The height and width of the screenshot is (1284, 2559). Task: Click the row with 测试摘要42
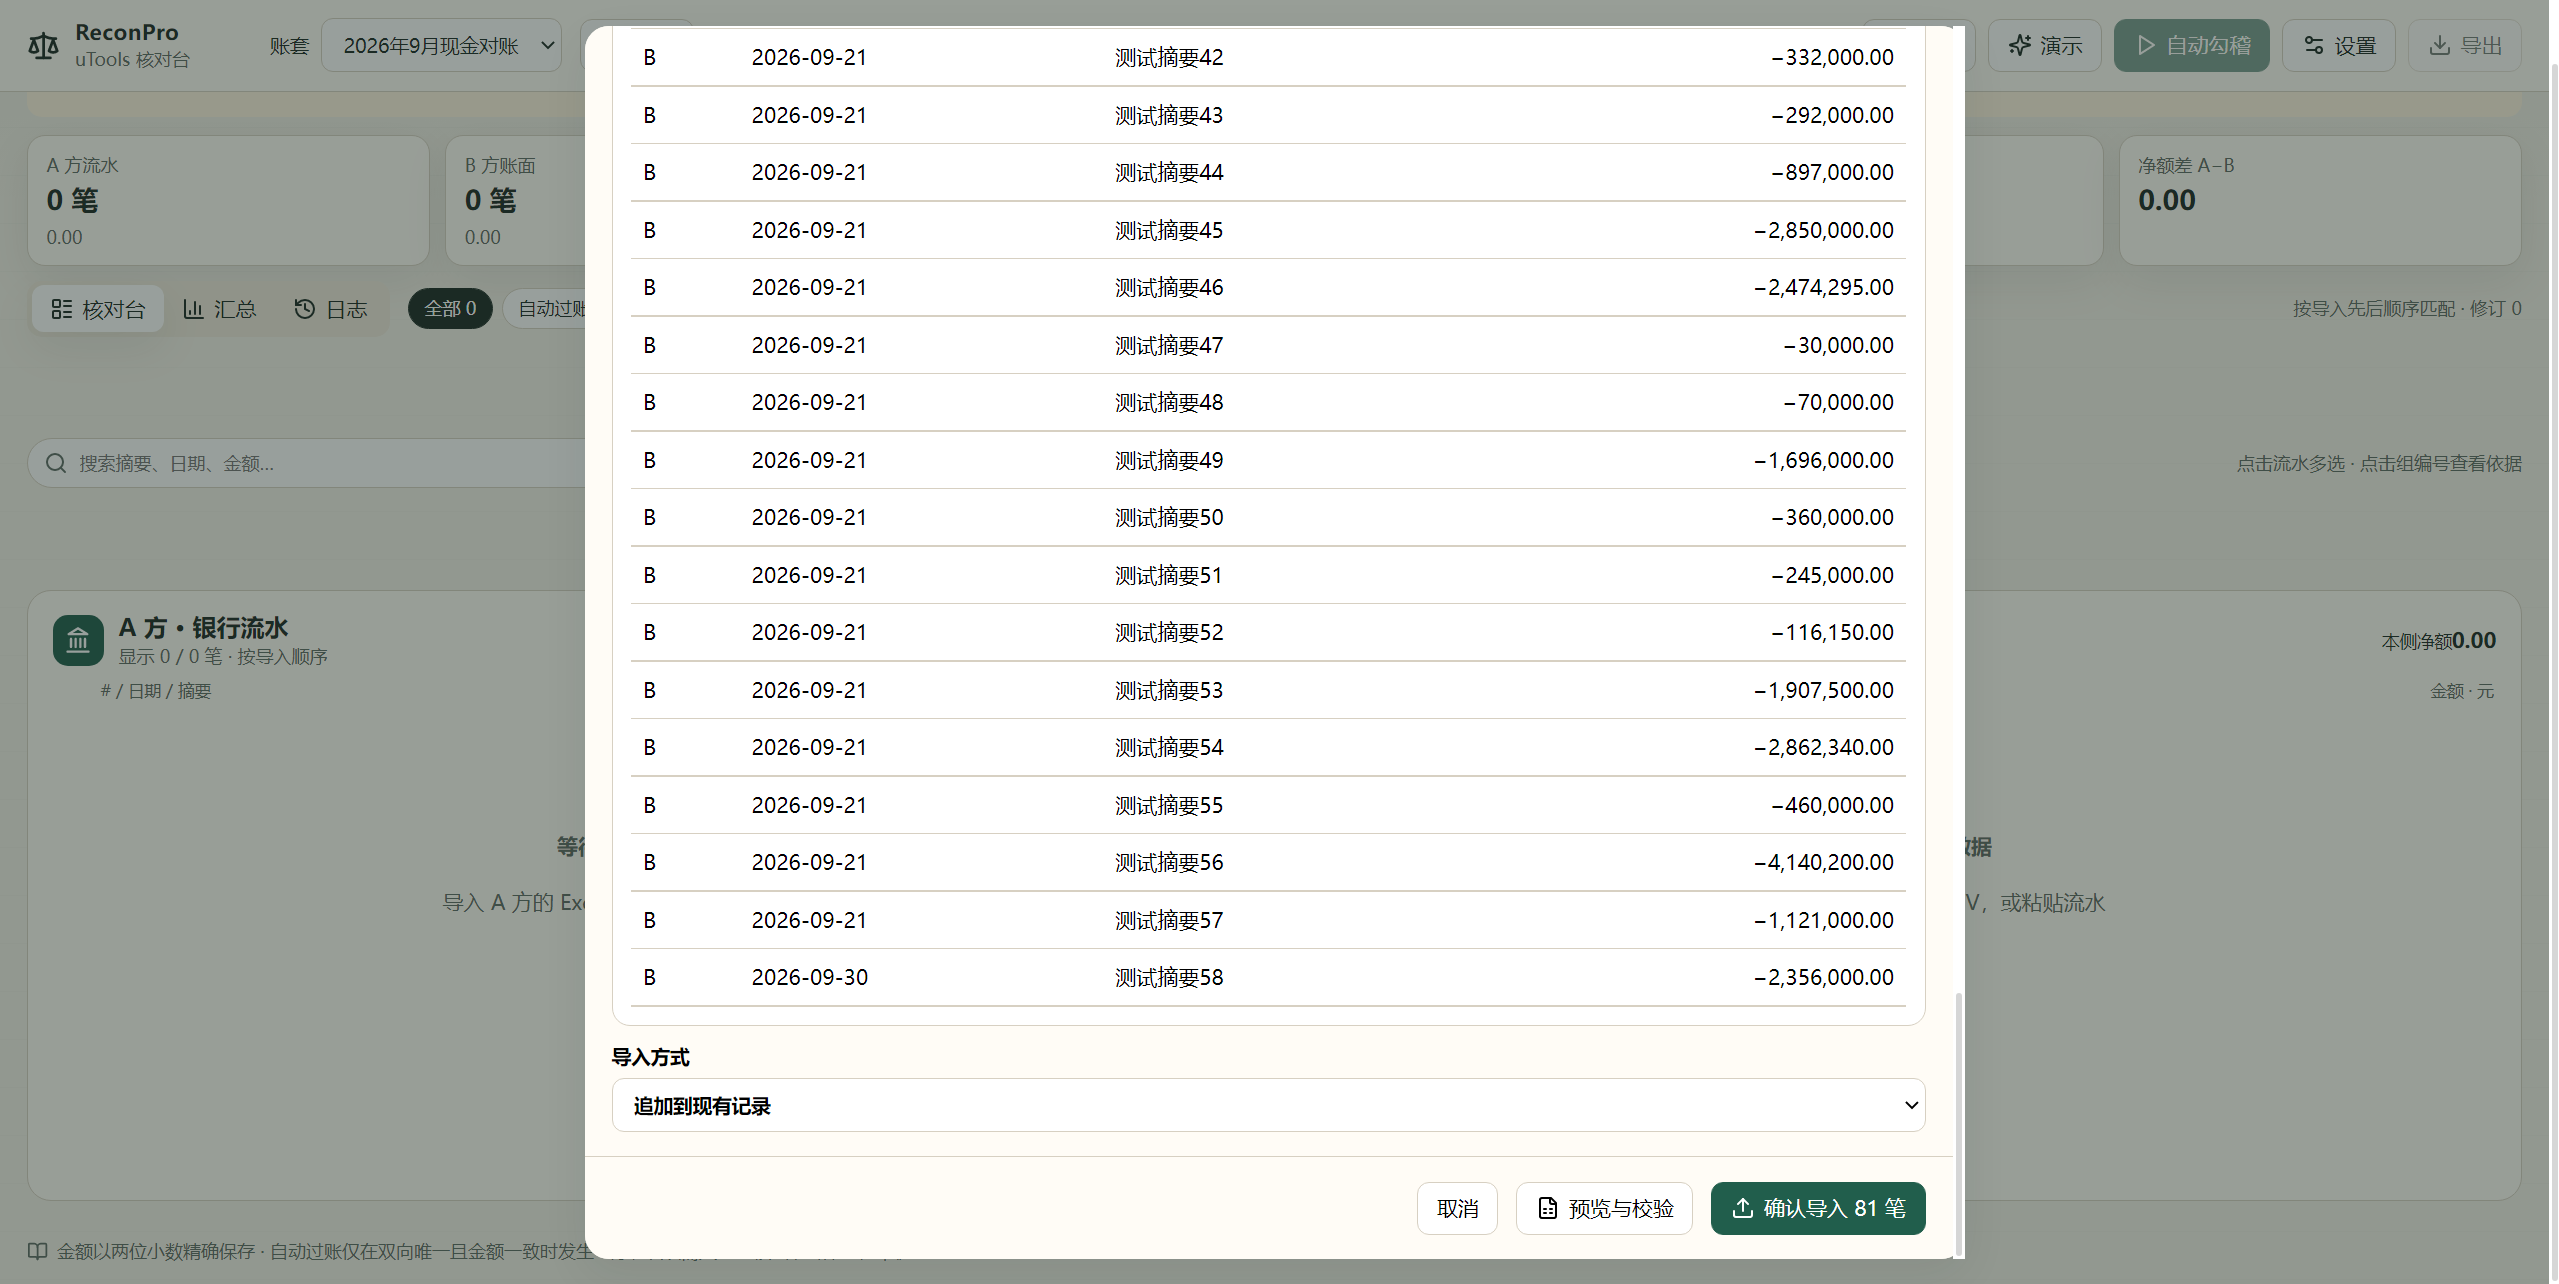(x=1268, y=58)
